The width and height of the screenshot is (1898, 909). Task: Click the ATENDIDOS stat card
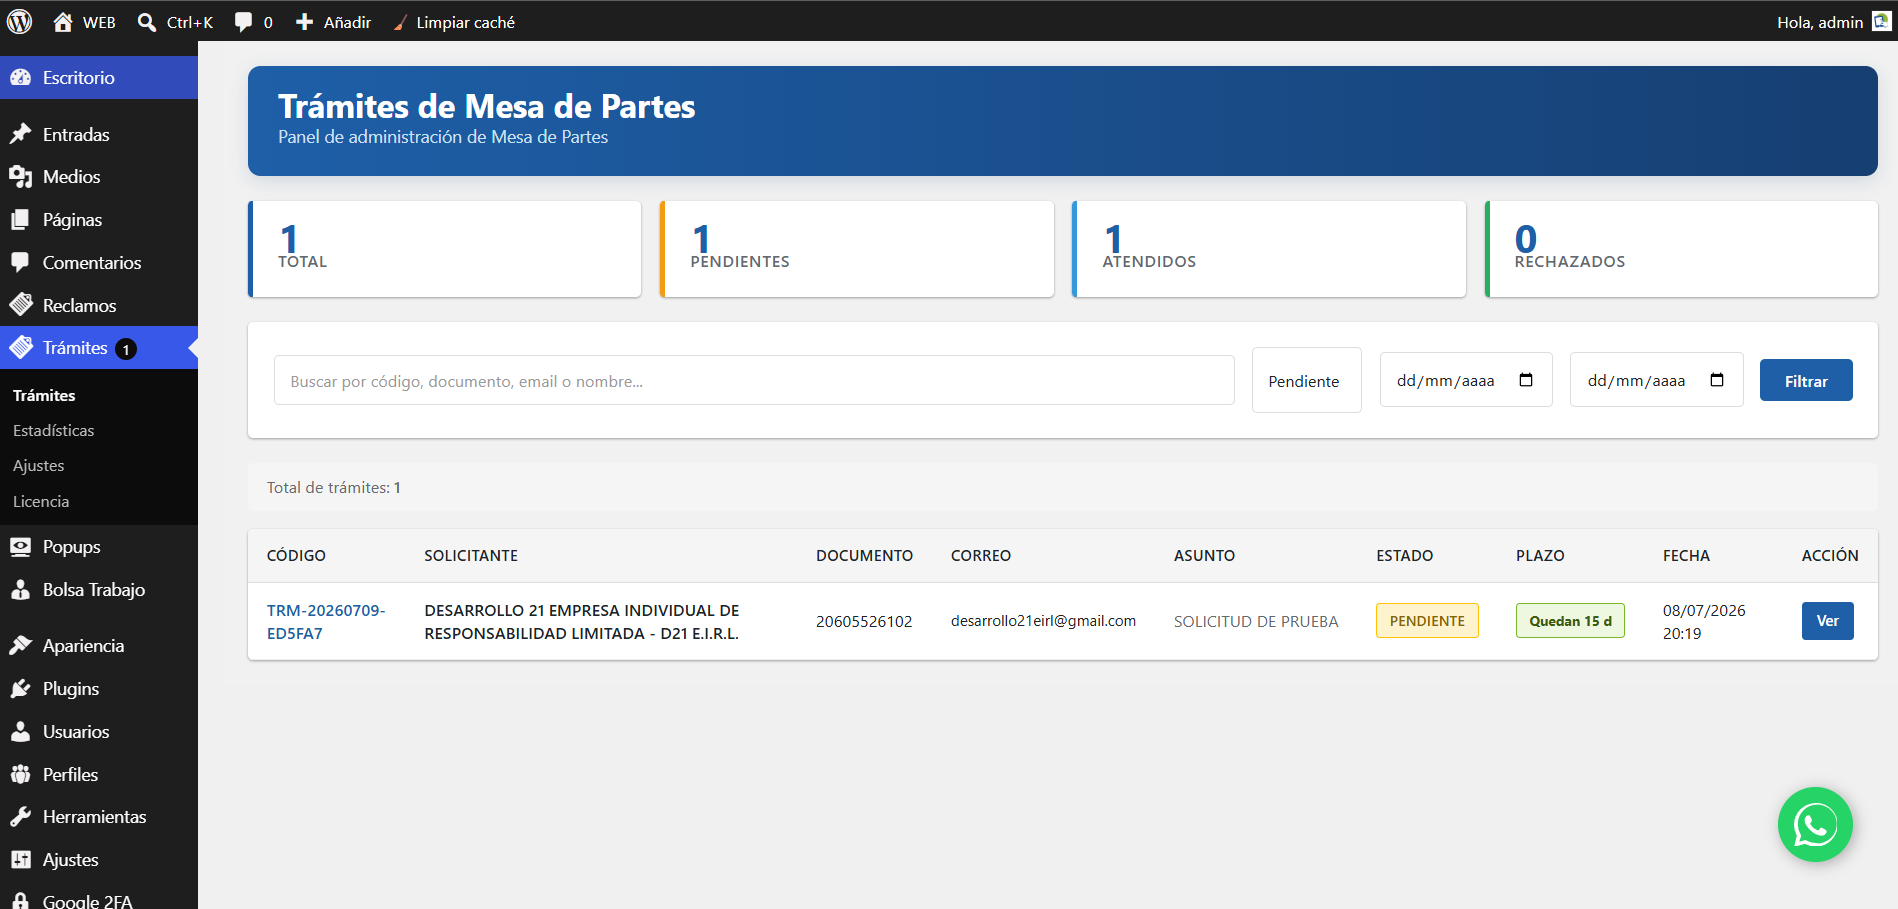(1269, 249)
